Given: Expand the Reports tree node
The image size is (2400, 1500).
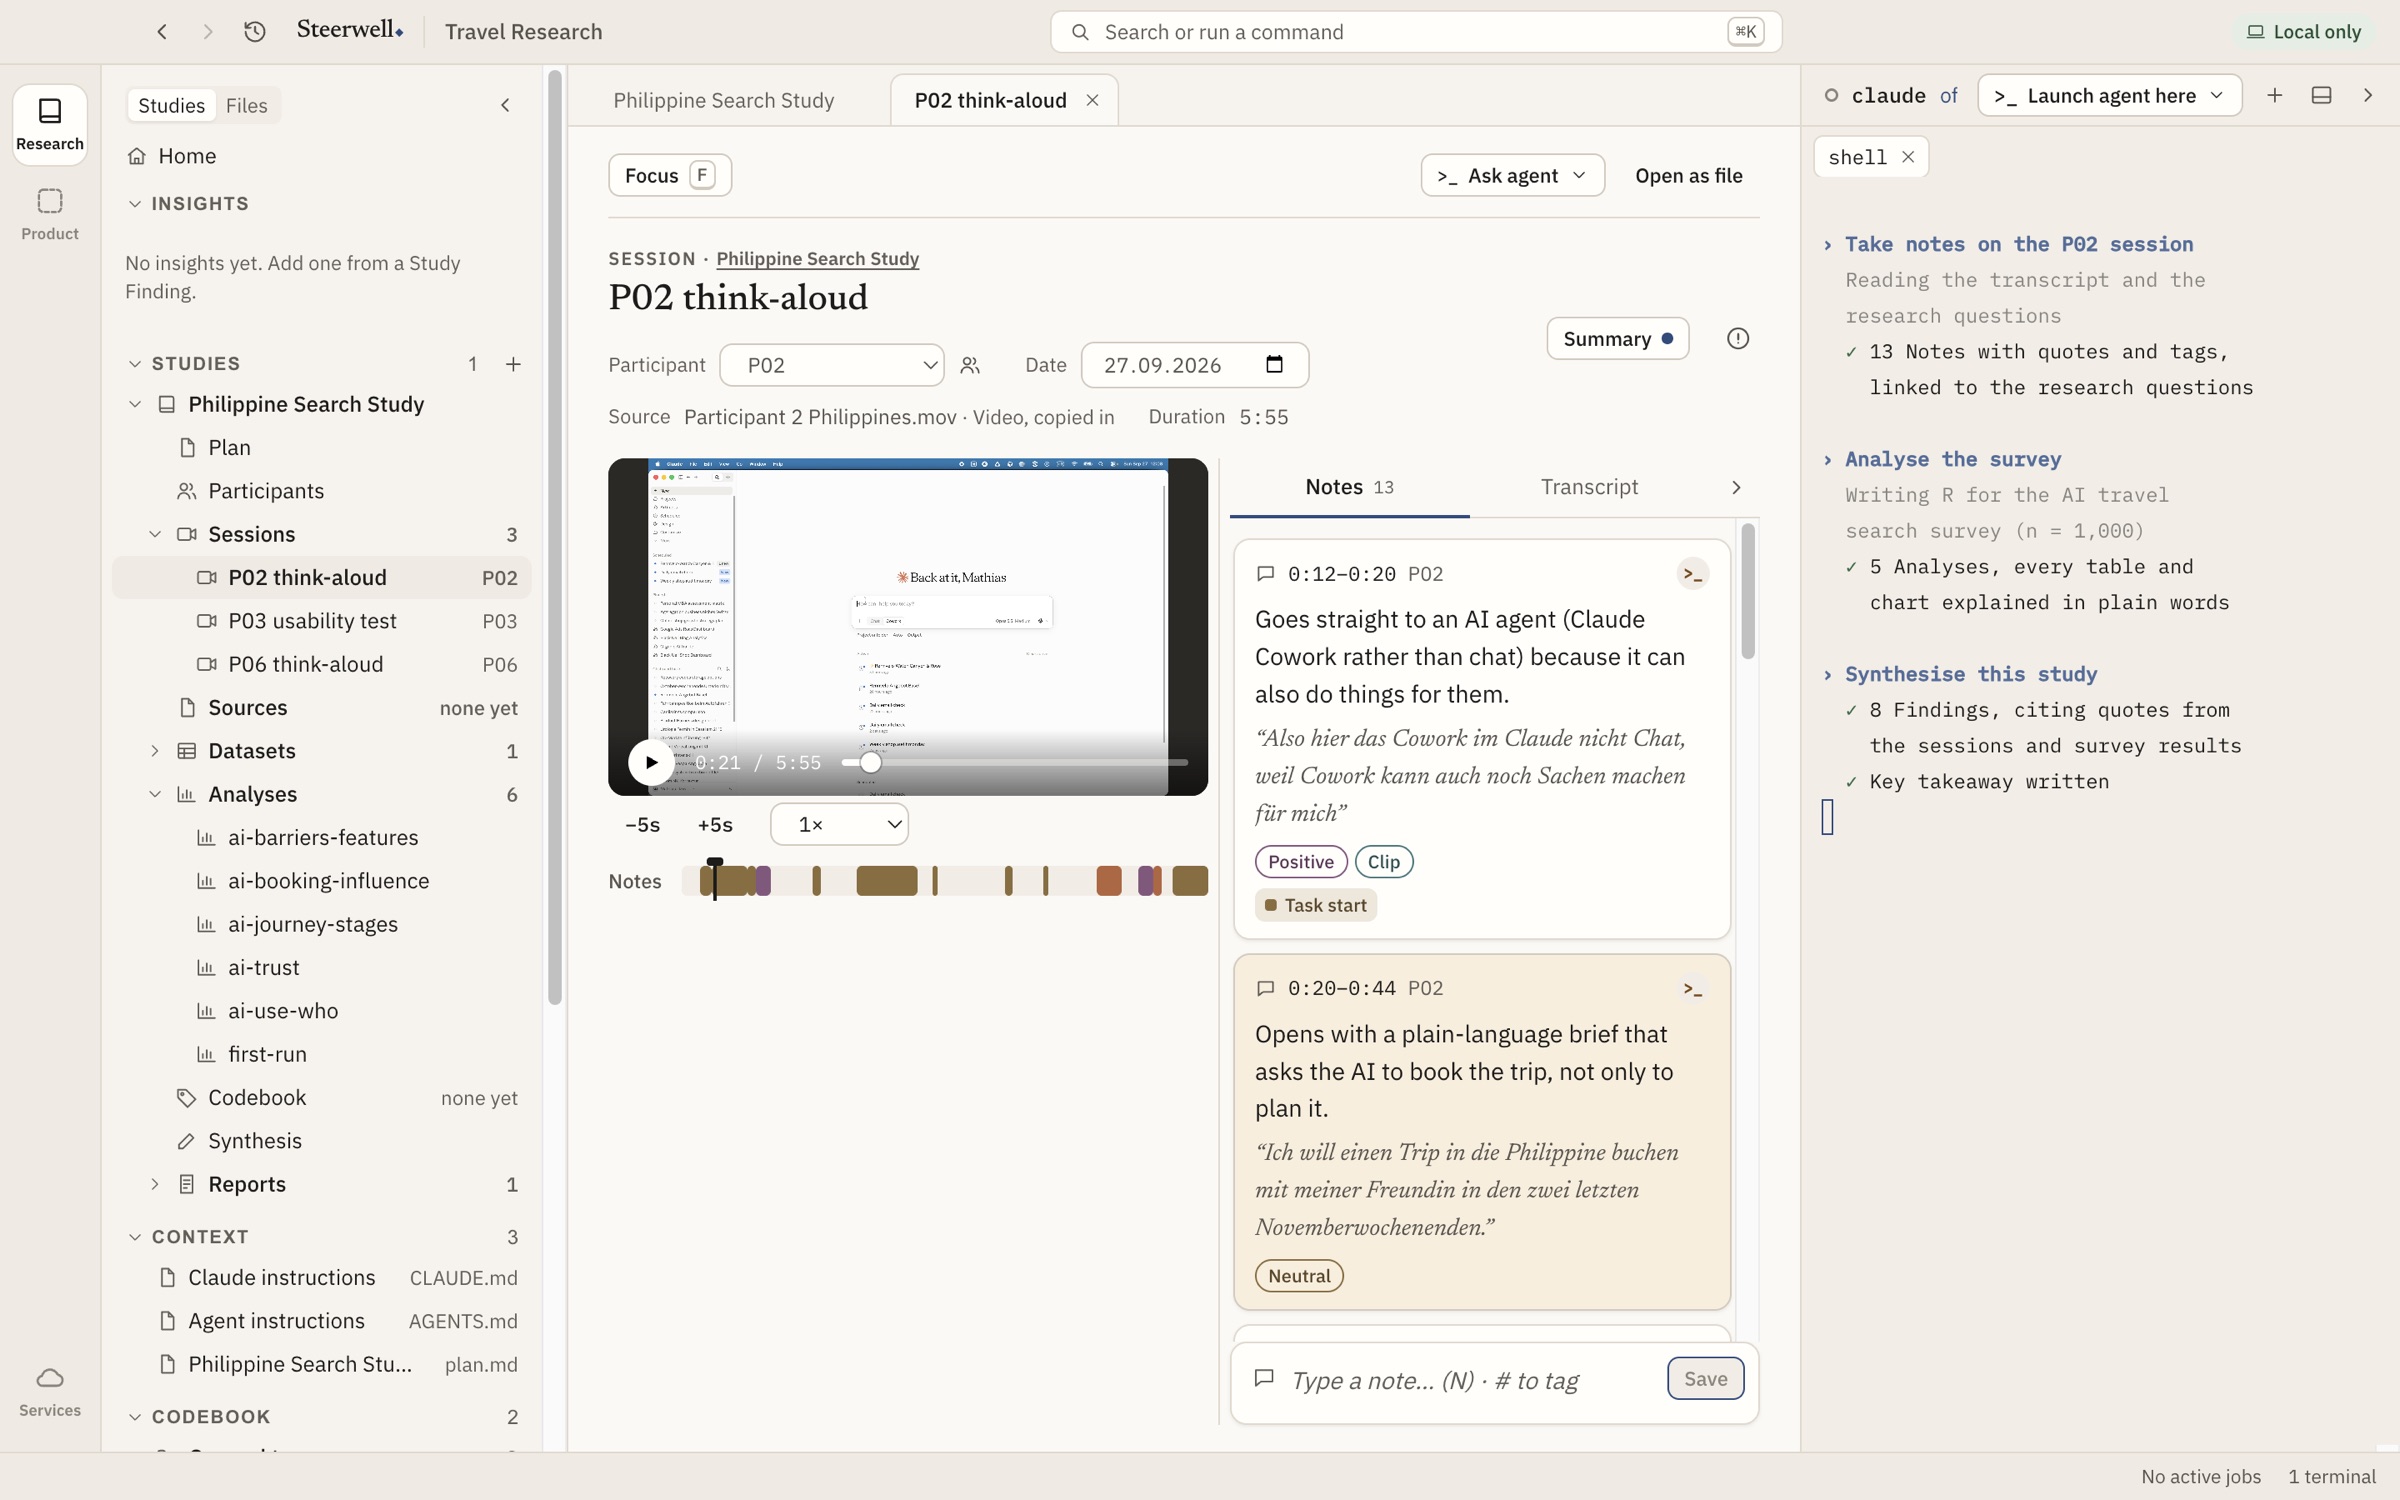Looking at the screenshot, I should (155, 1184).
